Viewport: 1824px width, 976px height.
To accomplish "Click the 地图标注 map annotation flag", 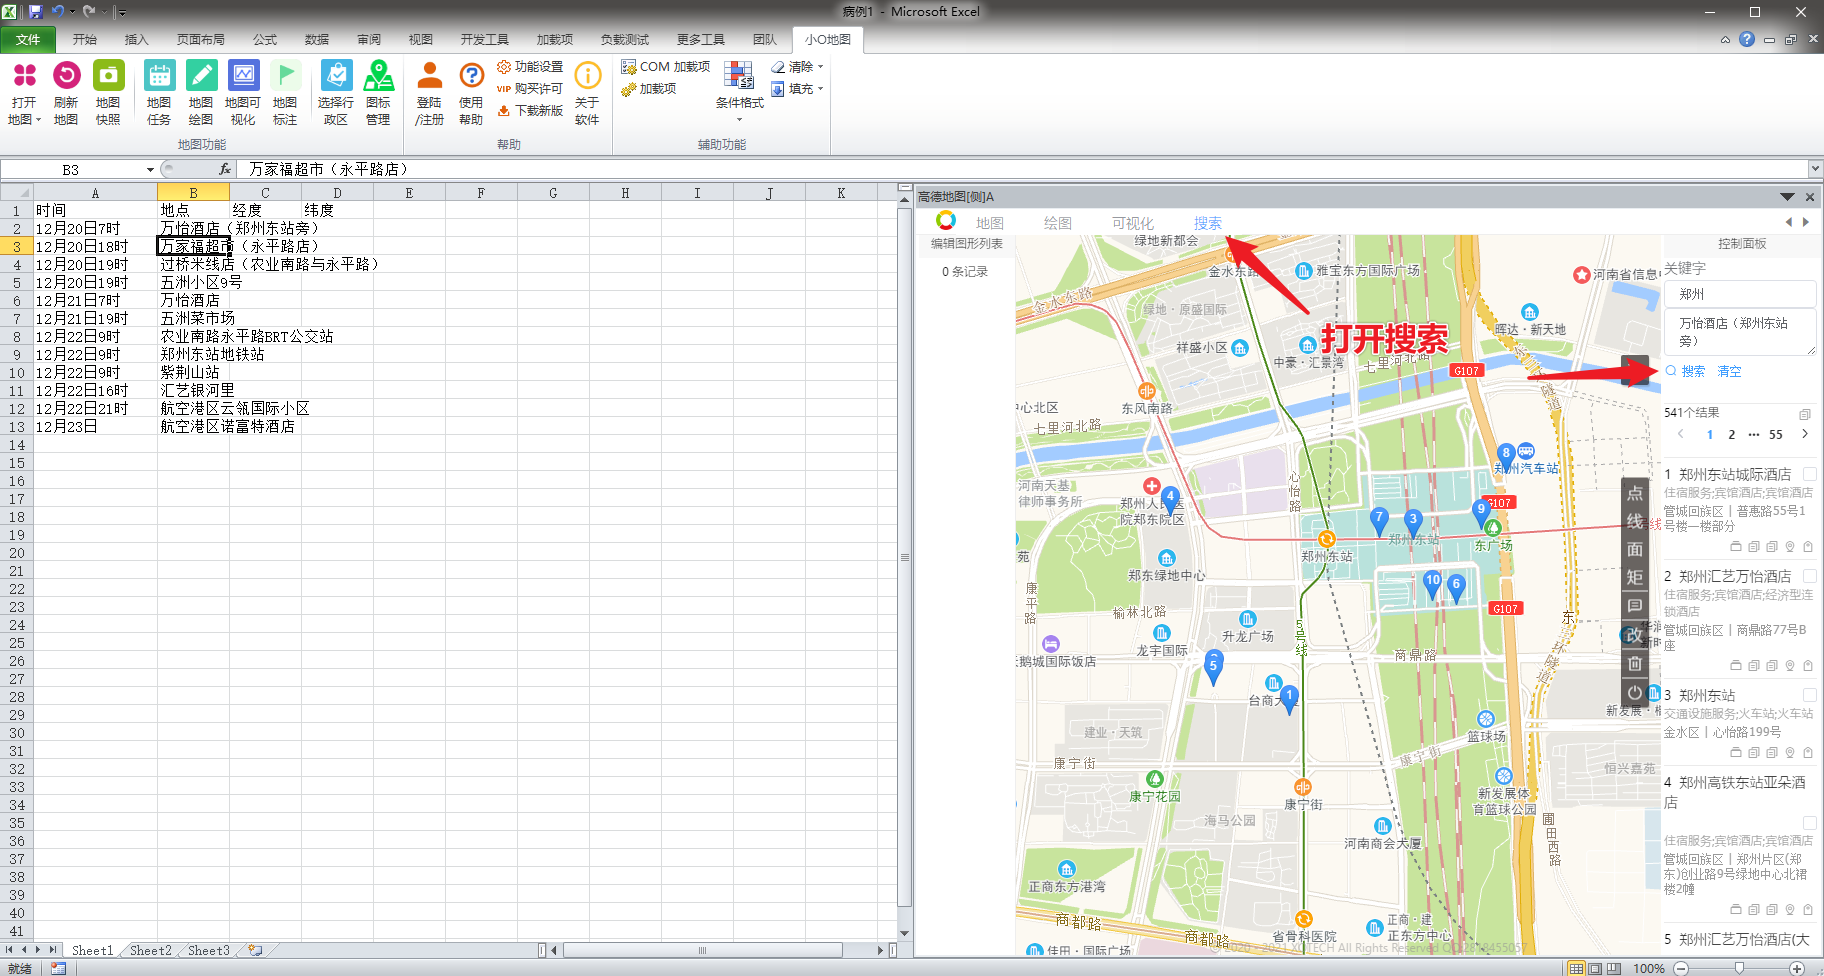I will tap(285, 76).
